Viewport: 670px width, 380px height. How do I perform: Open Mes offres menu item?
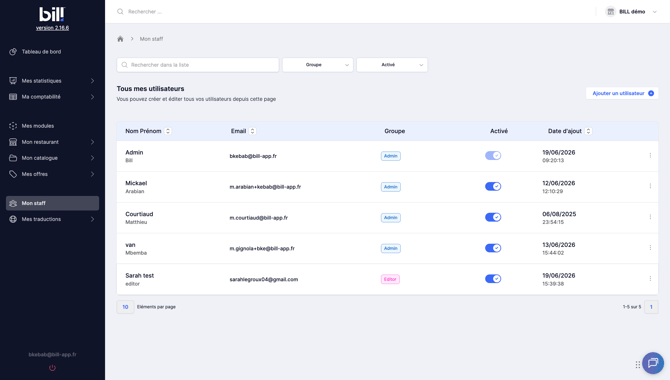(53, 174)
